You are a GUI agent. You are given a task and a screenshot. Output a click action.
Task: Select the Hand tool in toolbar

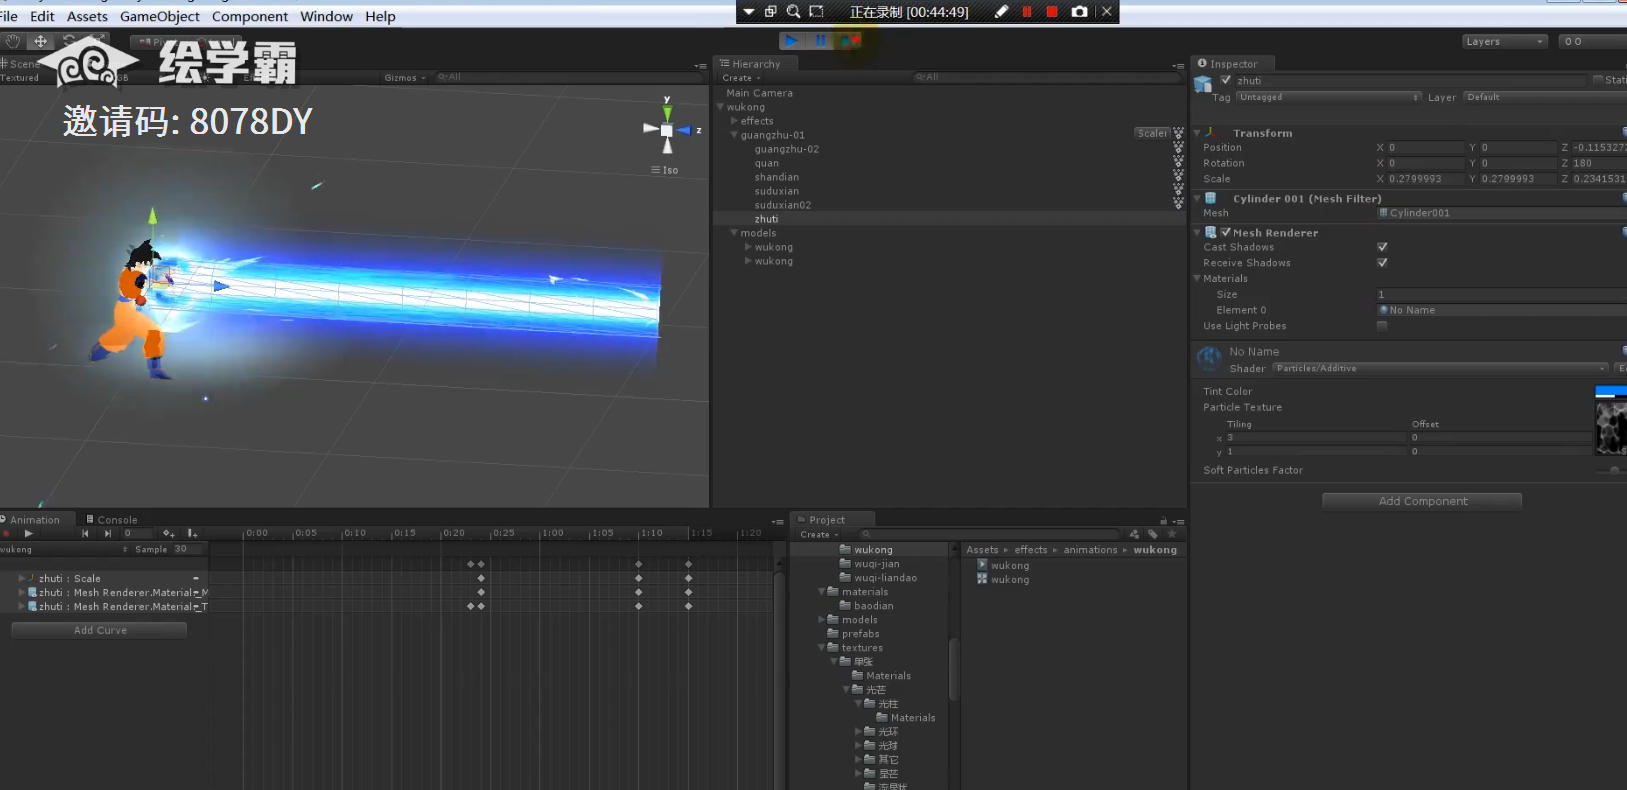click(x=13, y=41)
